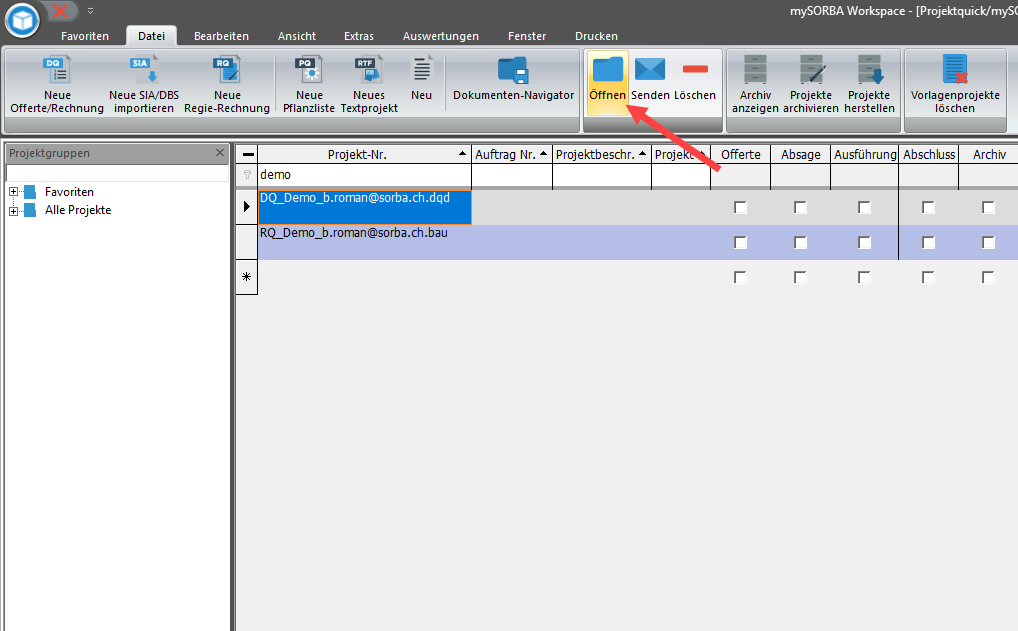The width and height of the screenshot is (1018, 631).
Task: Click the Absage column header
Action: click(801, 155)
